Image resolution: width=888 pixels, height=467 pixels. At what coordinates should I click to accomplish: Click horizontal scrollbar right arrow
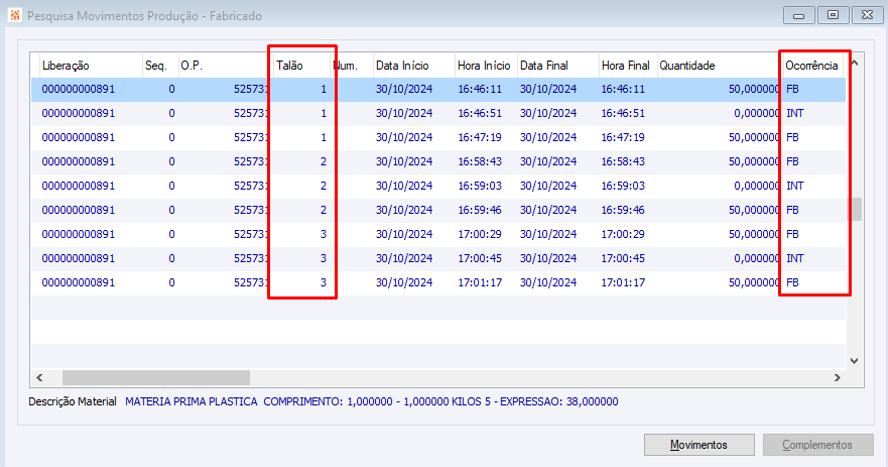pyautogui.click(x=837, y=378)
